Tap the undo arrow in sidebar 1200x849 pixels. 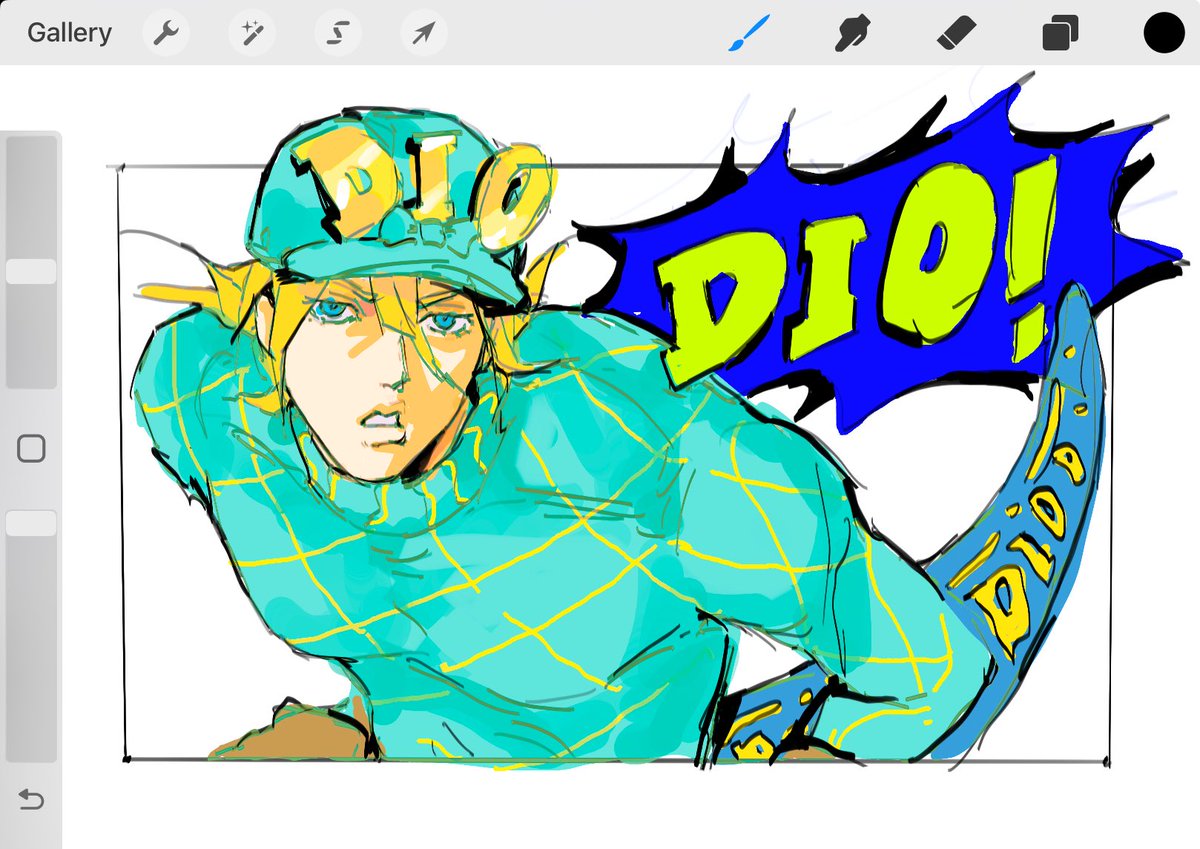32,800
